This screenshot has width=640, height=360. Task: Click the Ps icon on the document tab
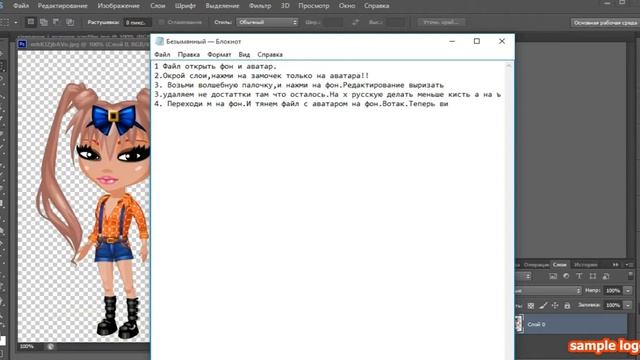pyautogui.click(x=22, y=44)
